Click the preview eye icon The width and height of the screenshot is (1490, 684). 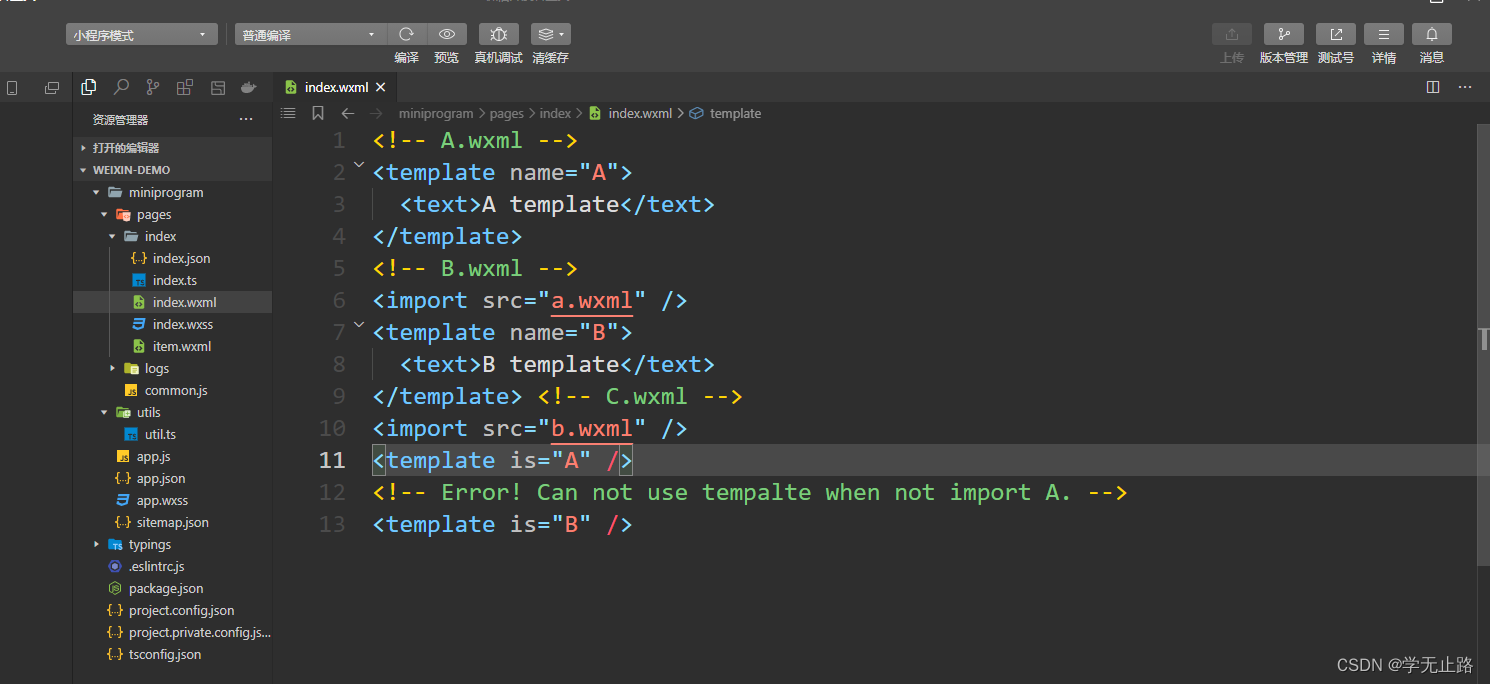click(447, 34)
